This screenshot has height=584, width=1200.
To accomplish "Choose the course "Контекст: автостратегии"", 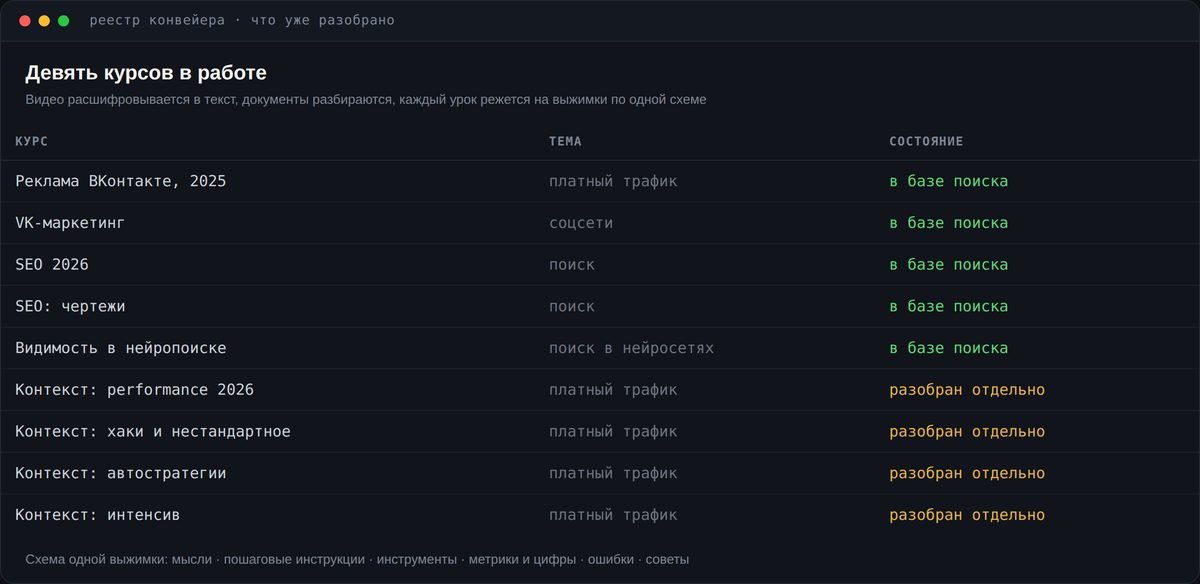I will click(x=121, y=474).
